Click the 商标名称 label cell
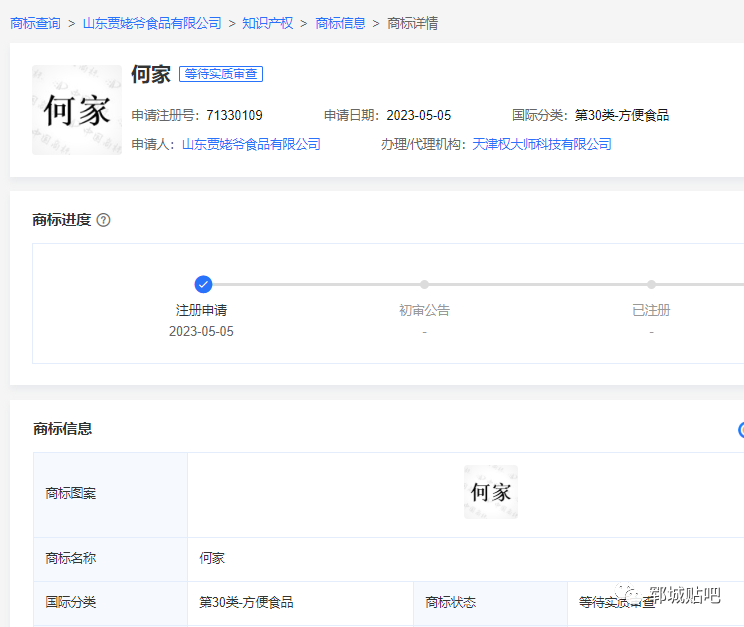 111,560
